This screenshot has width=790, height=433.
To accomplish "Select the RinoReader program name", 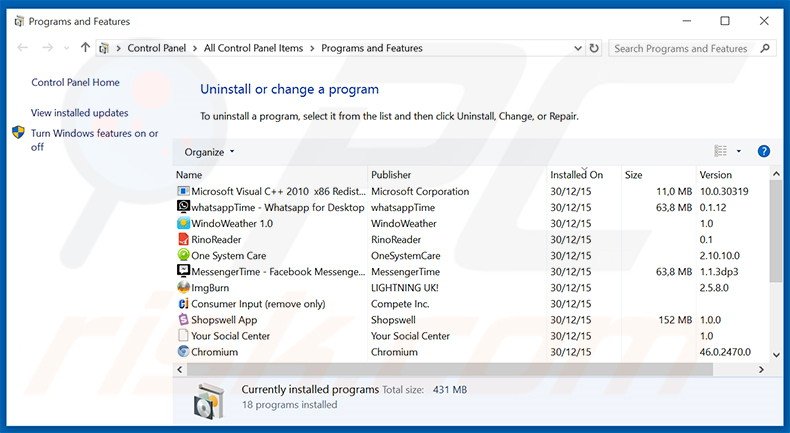I will coord(216,239).
